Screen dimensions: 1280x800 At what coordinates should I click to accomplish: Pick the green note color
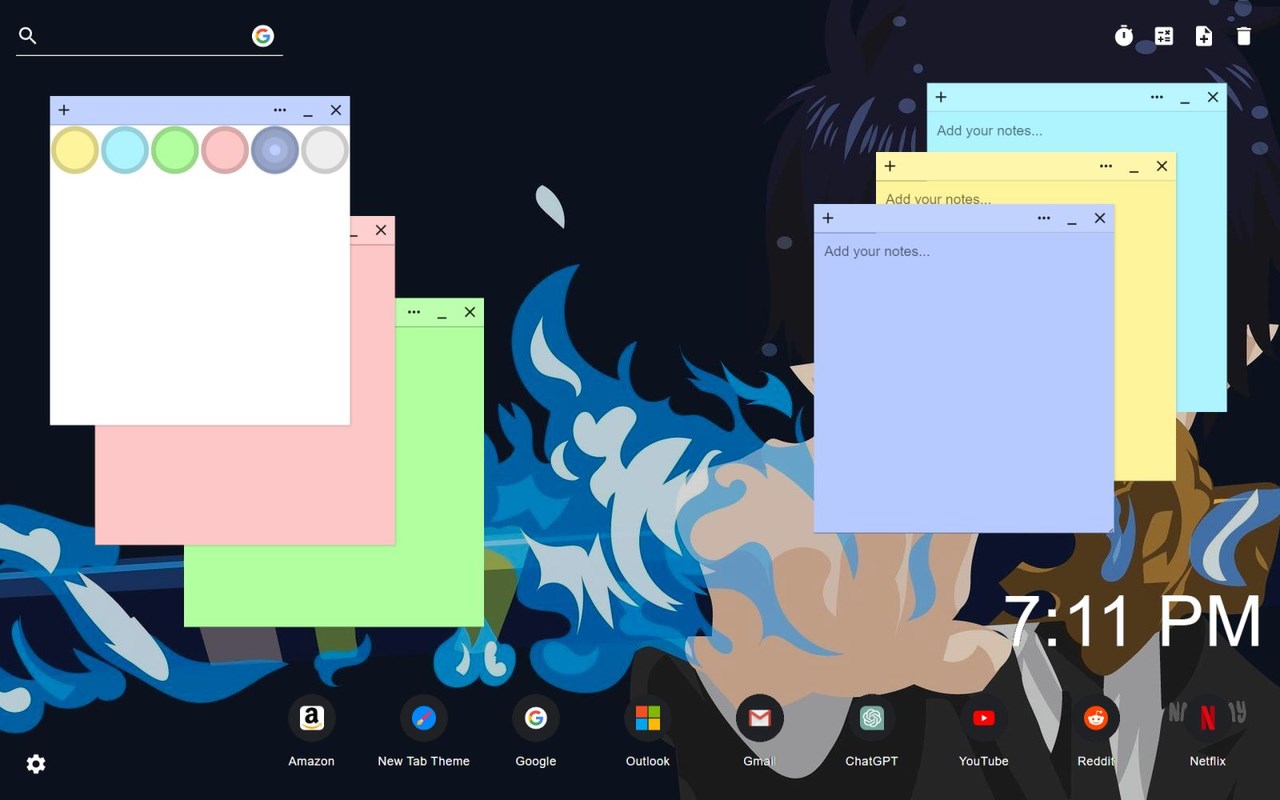coord(175,150)
